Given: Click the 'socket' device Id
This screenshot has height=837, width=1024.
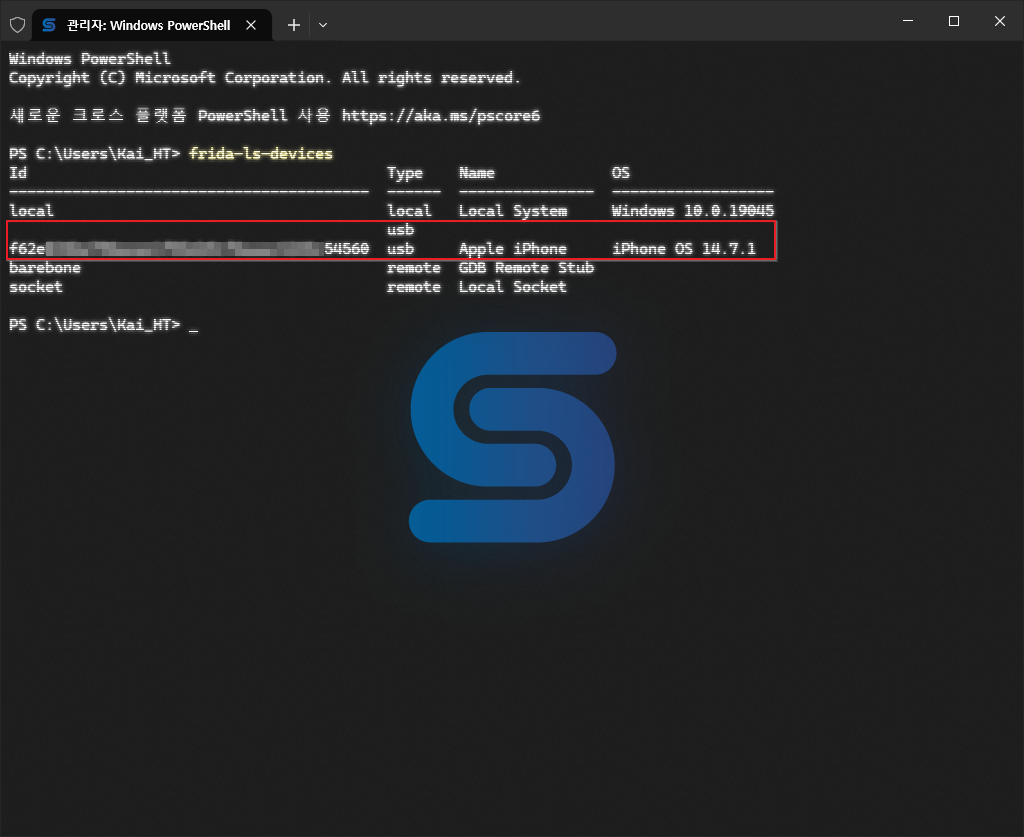Looking at the screenshot, I should (36, 287).
